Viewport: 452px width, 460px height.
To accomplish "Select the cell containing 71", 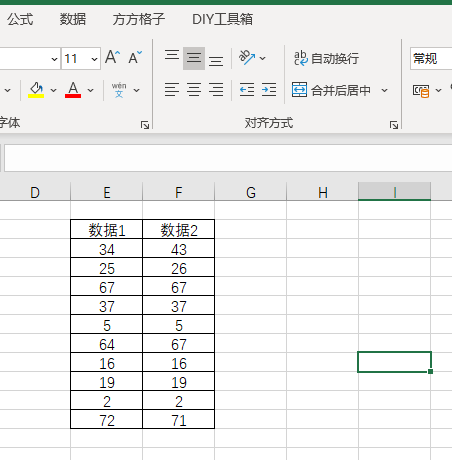I will [179, 419].
